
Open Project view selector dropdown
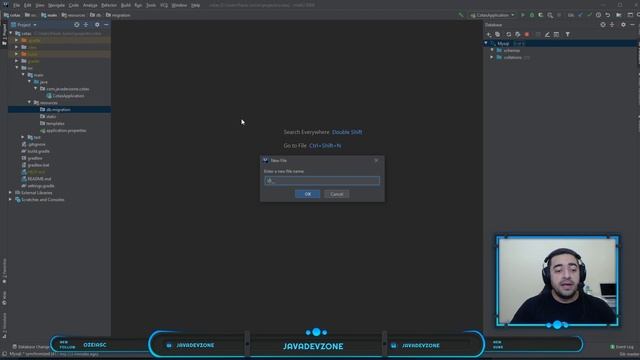pos(24,25)
